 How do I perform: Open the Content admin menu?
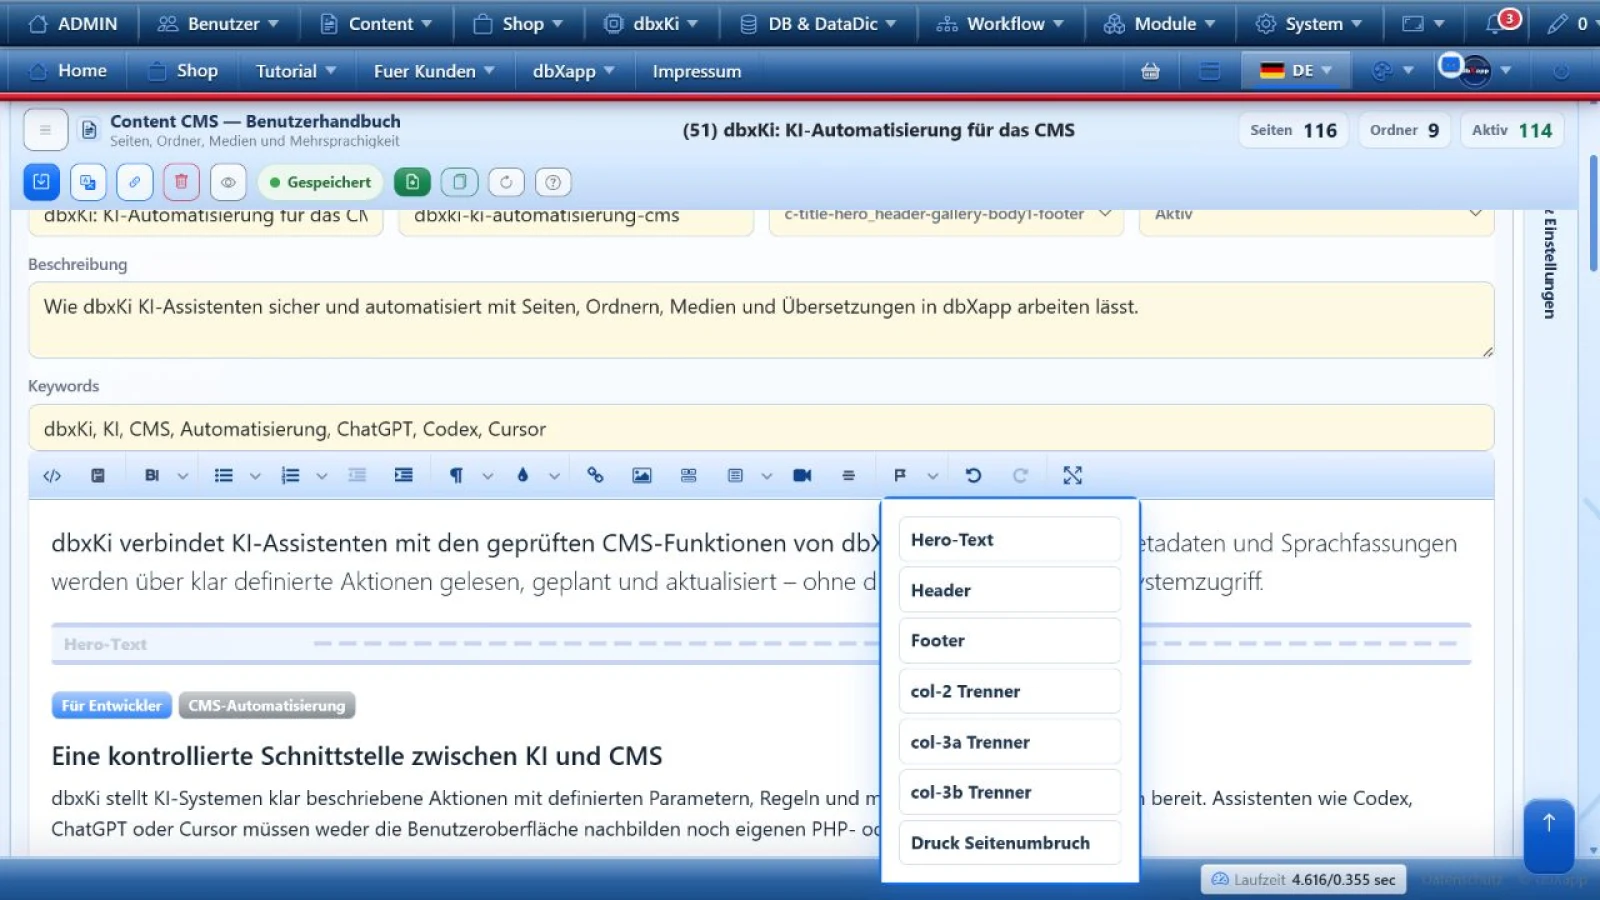(376, 24)
